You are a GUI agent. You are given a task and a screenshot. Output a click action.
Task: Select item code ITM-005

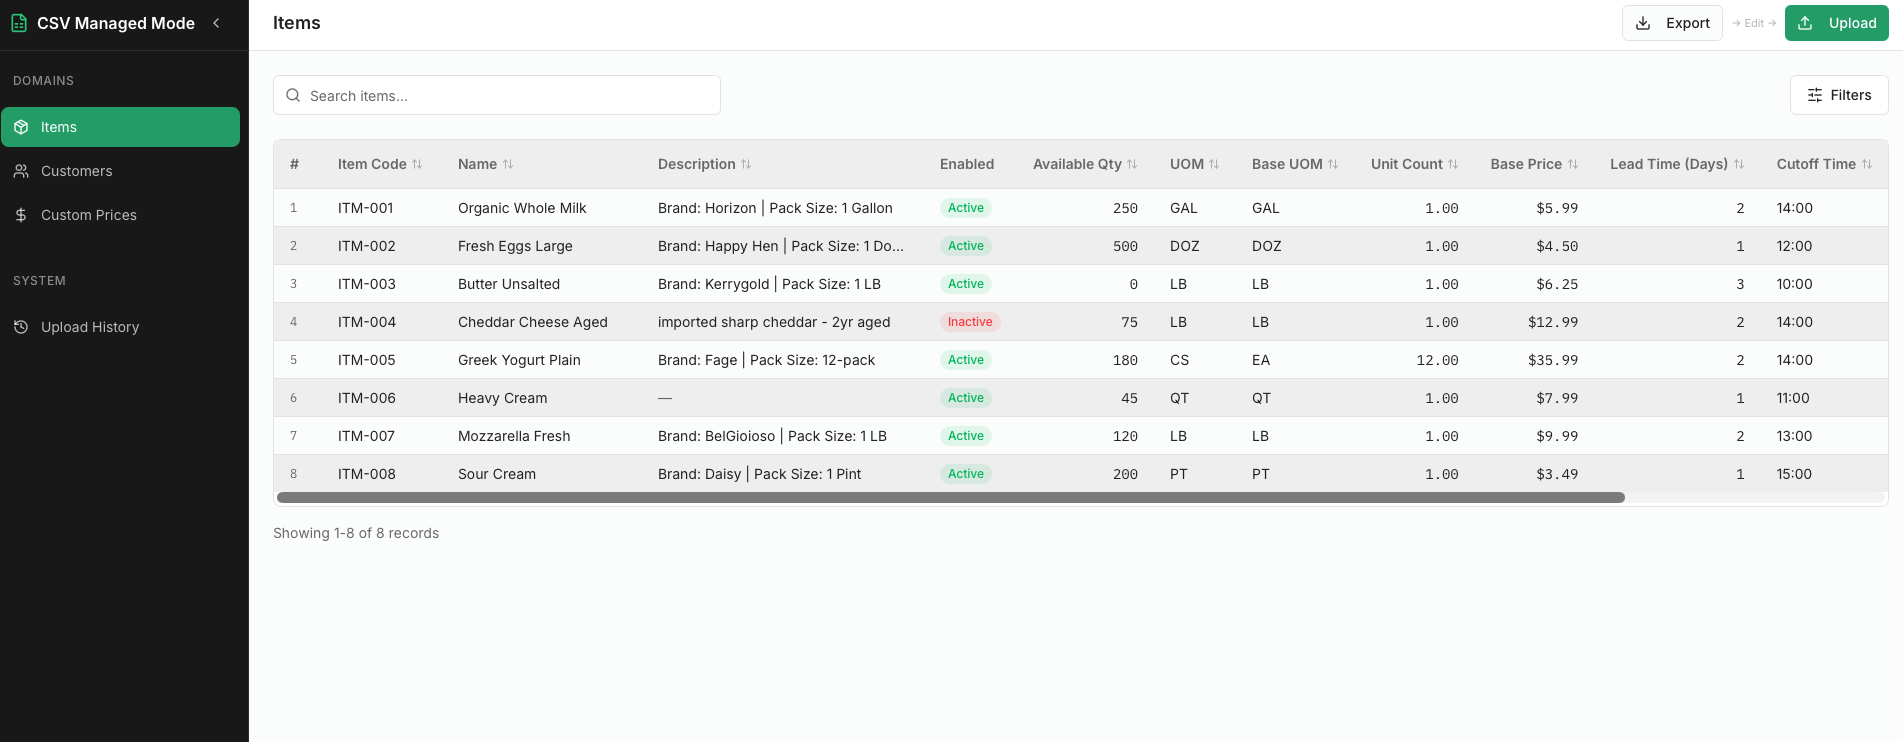[x=367, y=360]
